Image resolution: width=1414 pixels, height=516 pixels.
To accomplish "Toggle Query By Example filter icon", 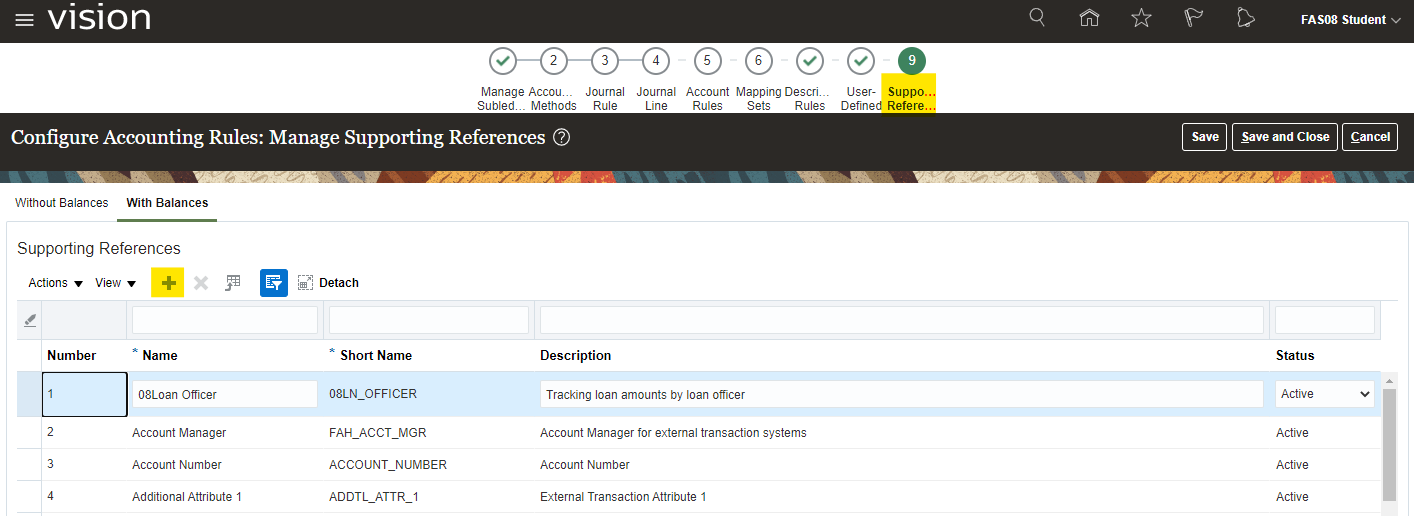I will tap(274, 283).
